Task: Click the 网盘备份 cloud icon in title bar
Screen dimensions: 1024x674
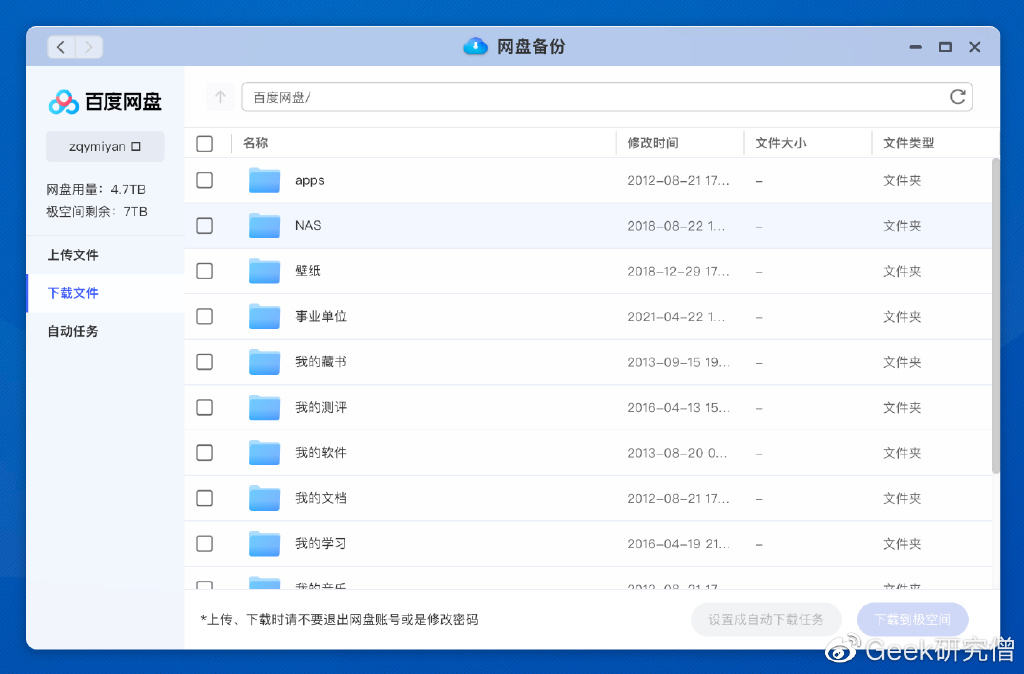Action: tap(475, 46)
